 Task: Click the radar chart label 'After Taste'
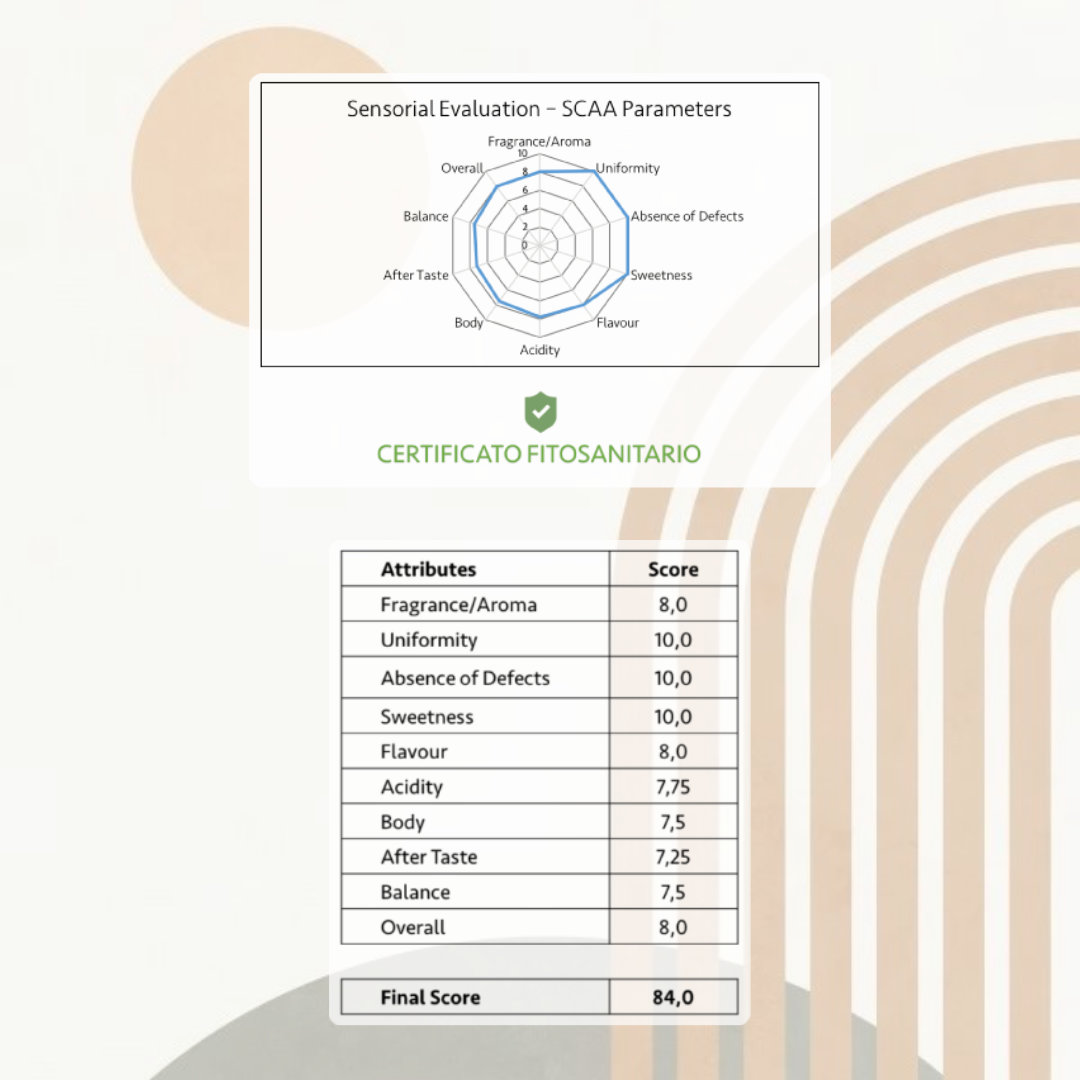415,275
